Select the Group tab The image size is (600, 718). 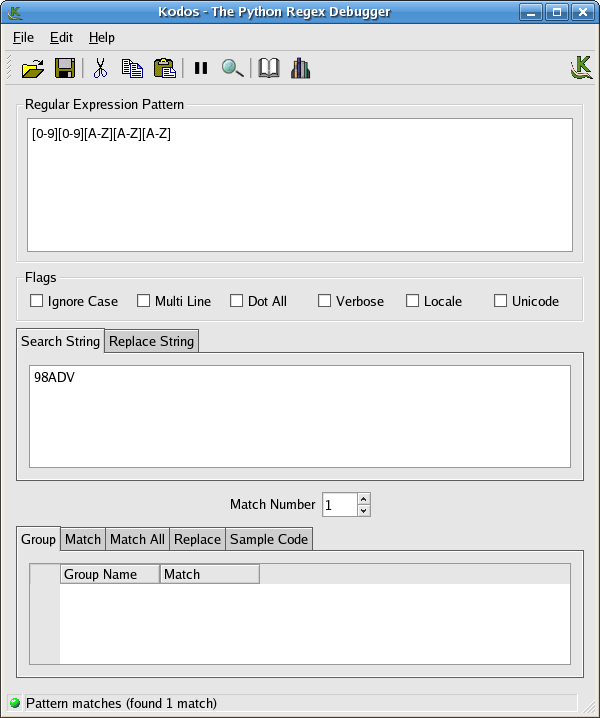38,539
